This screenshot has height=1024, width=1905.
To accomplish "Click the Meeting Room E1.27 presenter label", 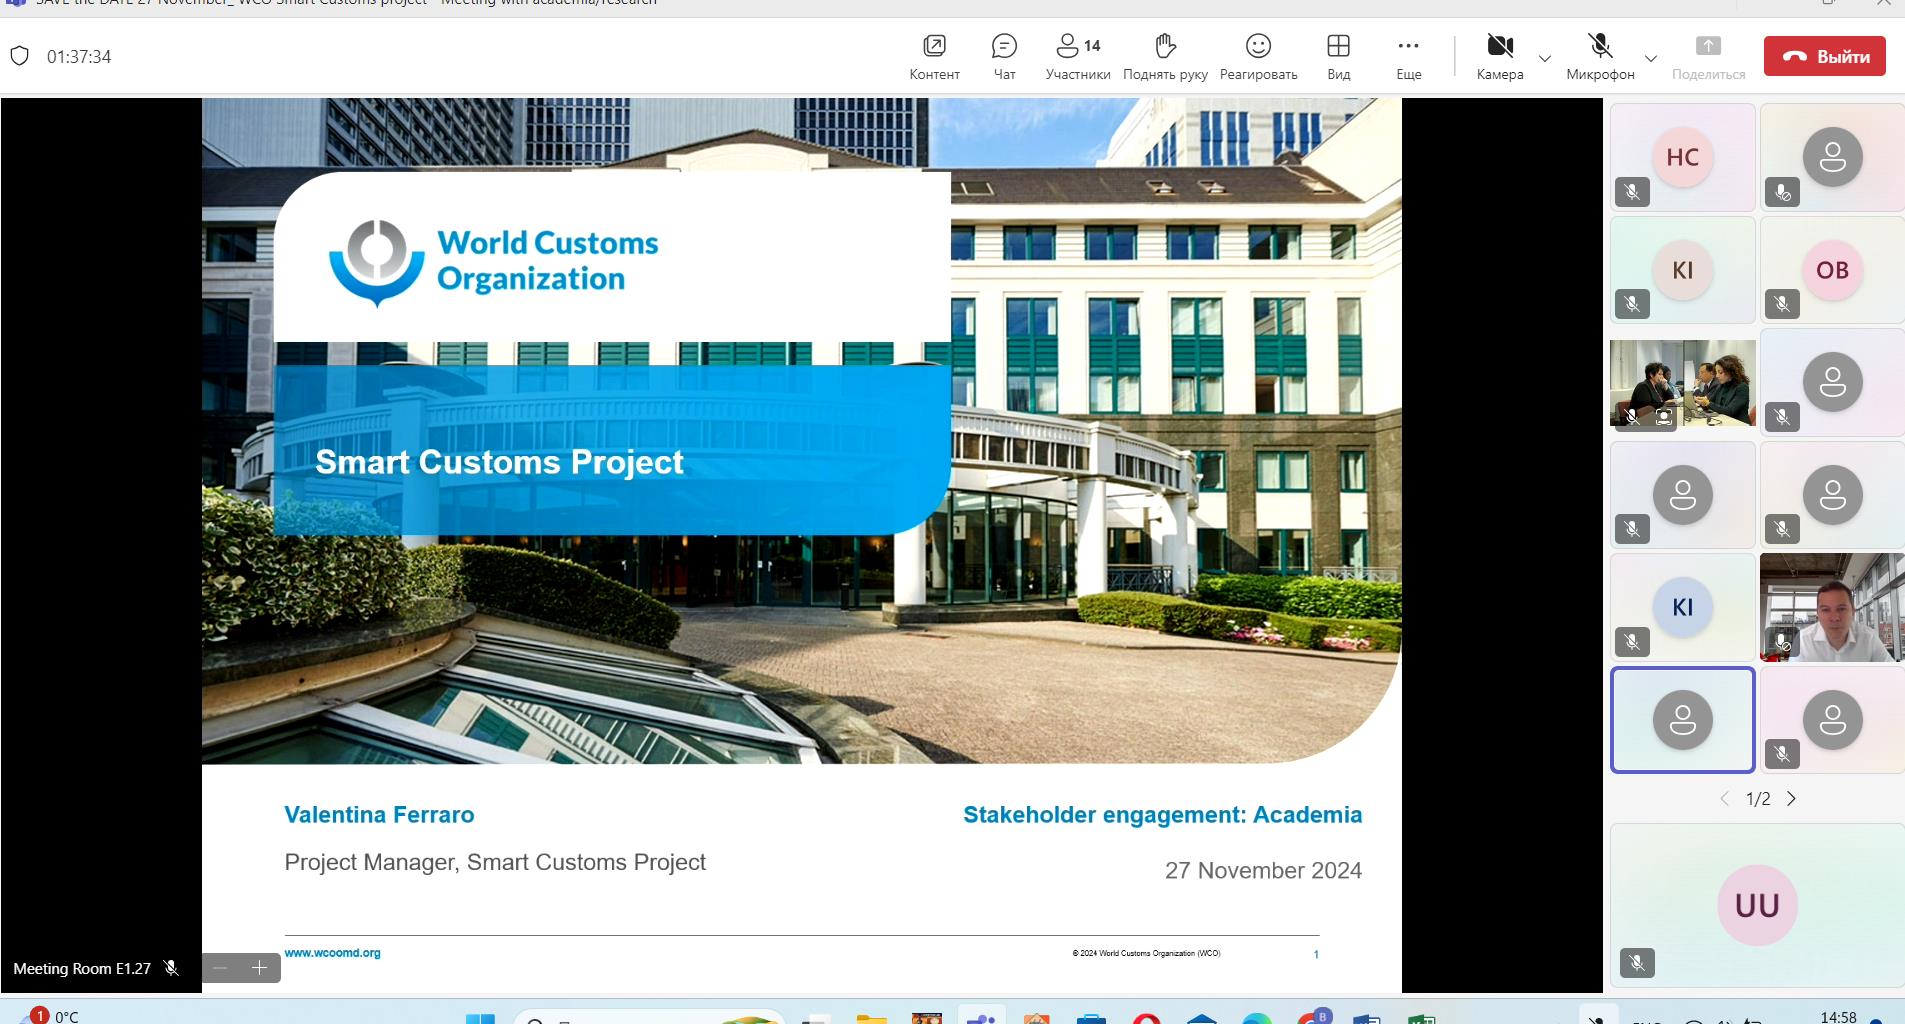I will tap(82, 968).
